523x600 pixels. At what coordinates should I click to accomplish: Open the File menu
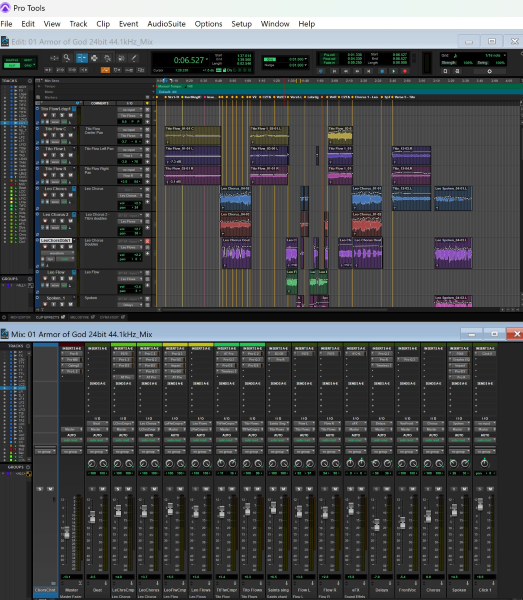pos(6,24)
